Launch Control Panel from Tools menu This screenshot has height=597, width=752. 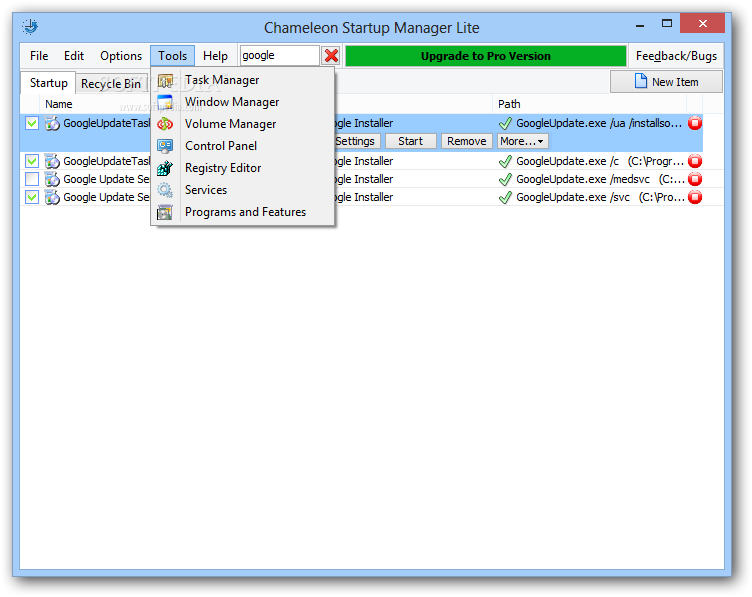[x=243, y=146]
